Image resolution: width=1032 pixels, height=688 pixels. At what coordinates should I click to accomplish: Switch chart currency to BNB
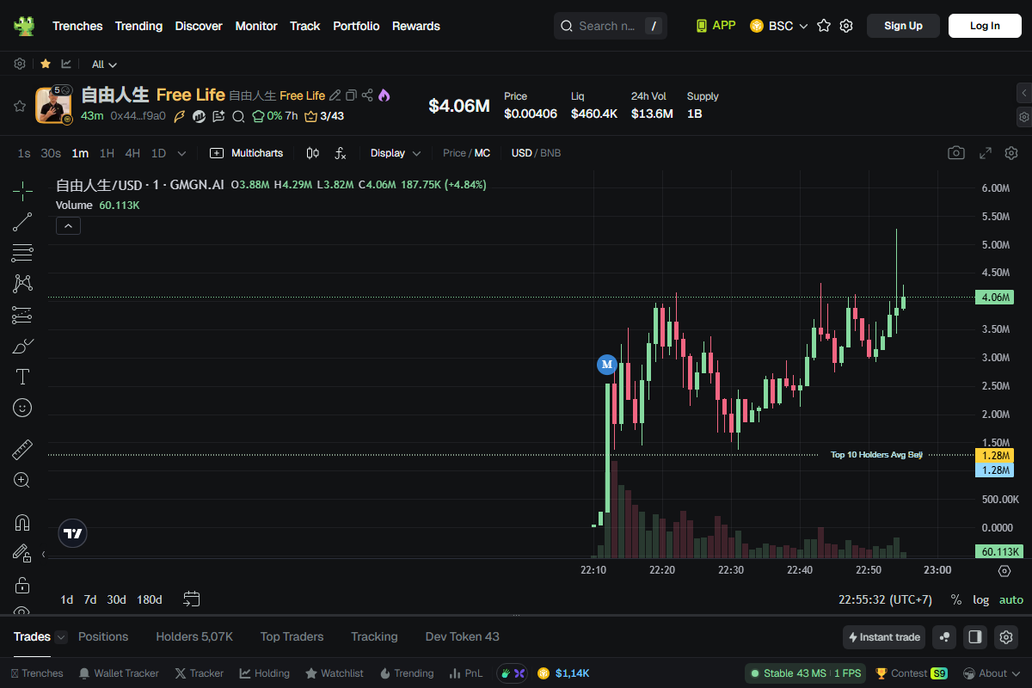551,153
